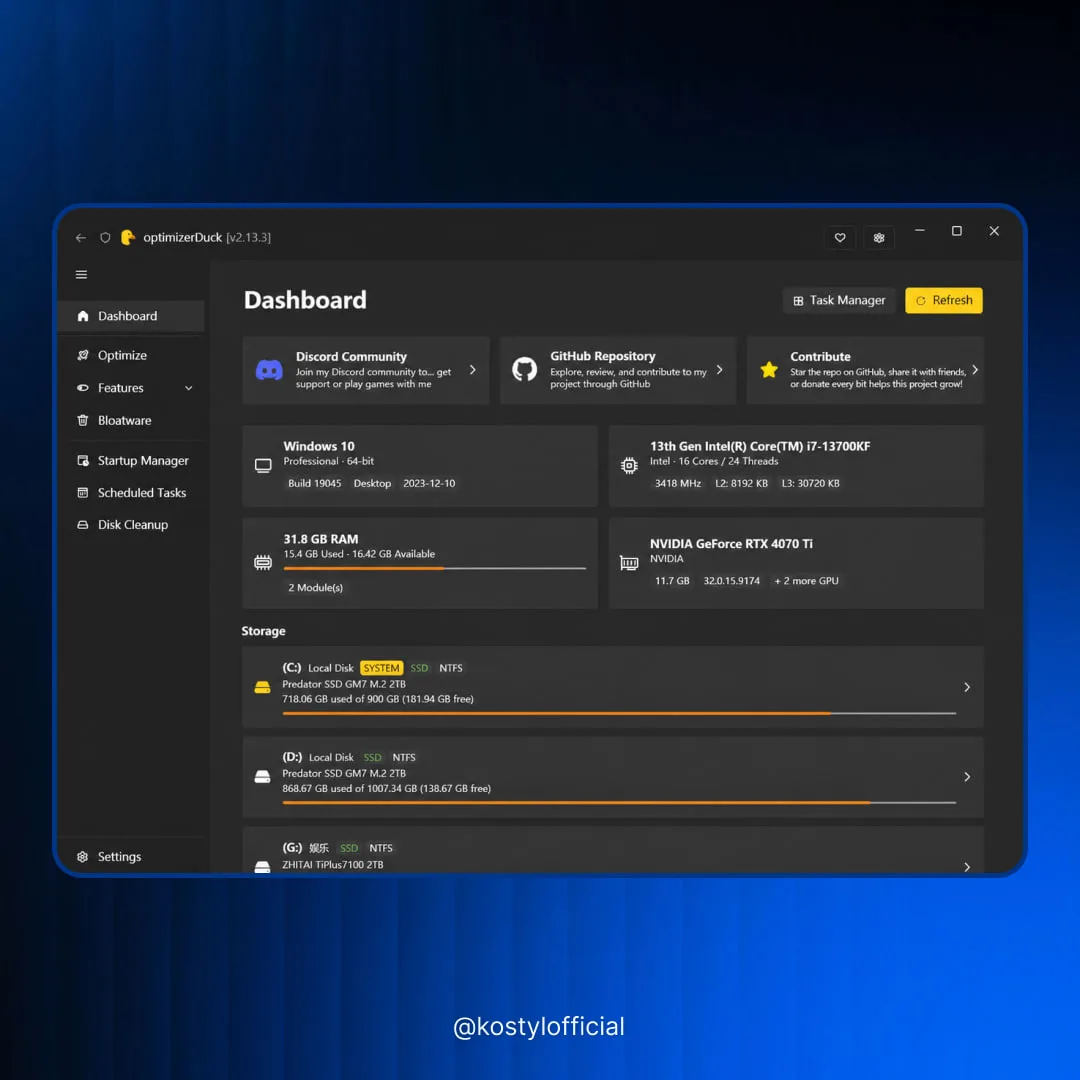Image resolution: width=1080 pixels, height=1080 pixels.
Task: Open Scheduled Tasks
Action: 132,492
